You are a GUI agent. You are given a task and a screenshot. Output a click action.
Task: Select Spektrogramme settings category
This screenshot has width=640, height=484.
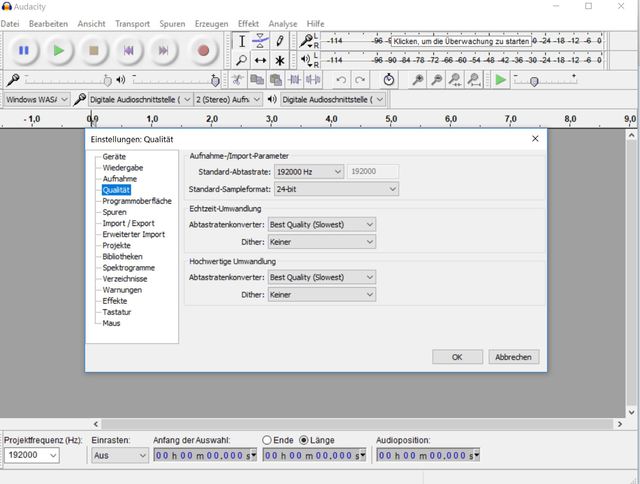click(x=129, y=268)
